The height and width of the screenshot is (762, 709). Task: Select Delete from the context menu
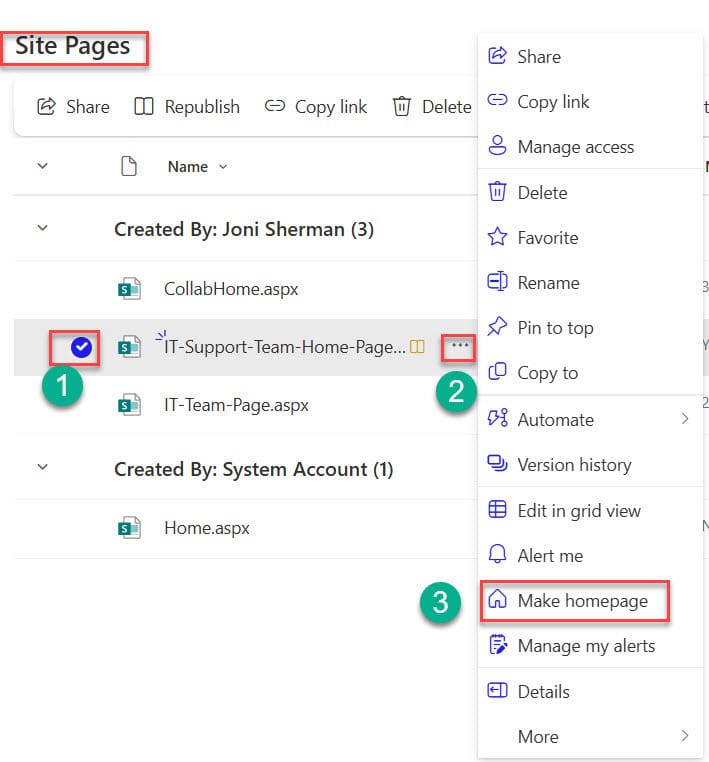(x=590, y=192)
